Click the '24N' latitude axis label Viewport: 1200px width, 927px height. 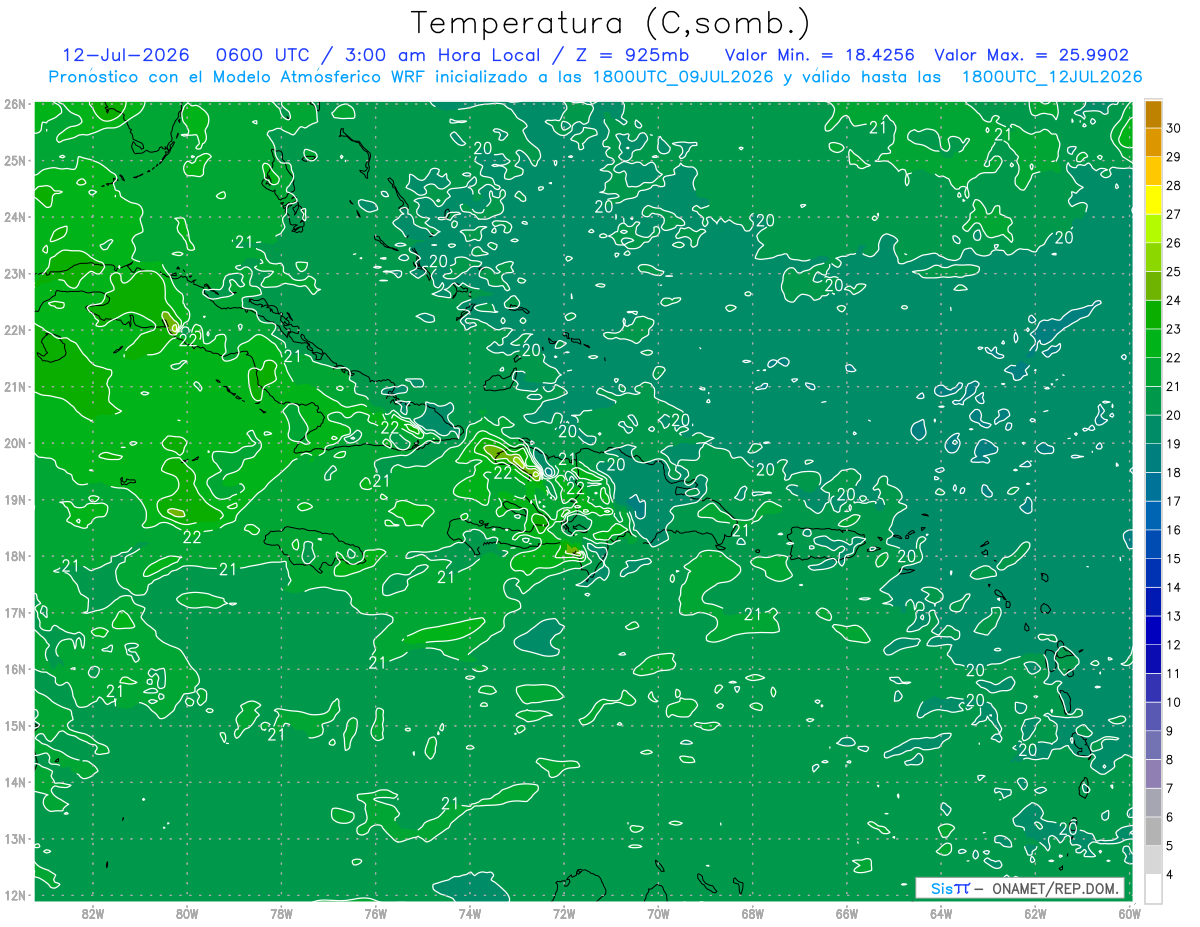click(14, 217)
